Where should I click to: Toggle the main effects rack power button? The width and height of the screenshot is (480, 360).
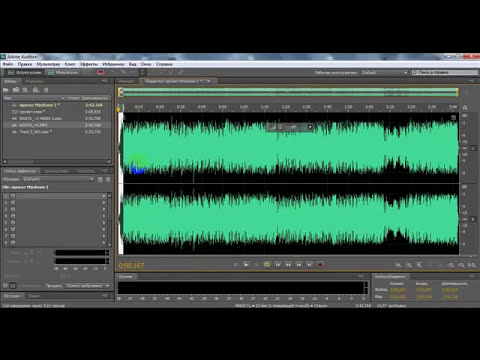coord(5,286)
